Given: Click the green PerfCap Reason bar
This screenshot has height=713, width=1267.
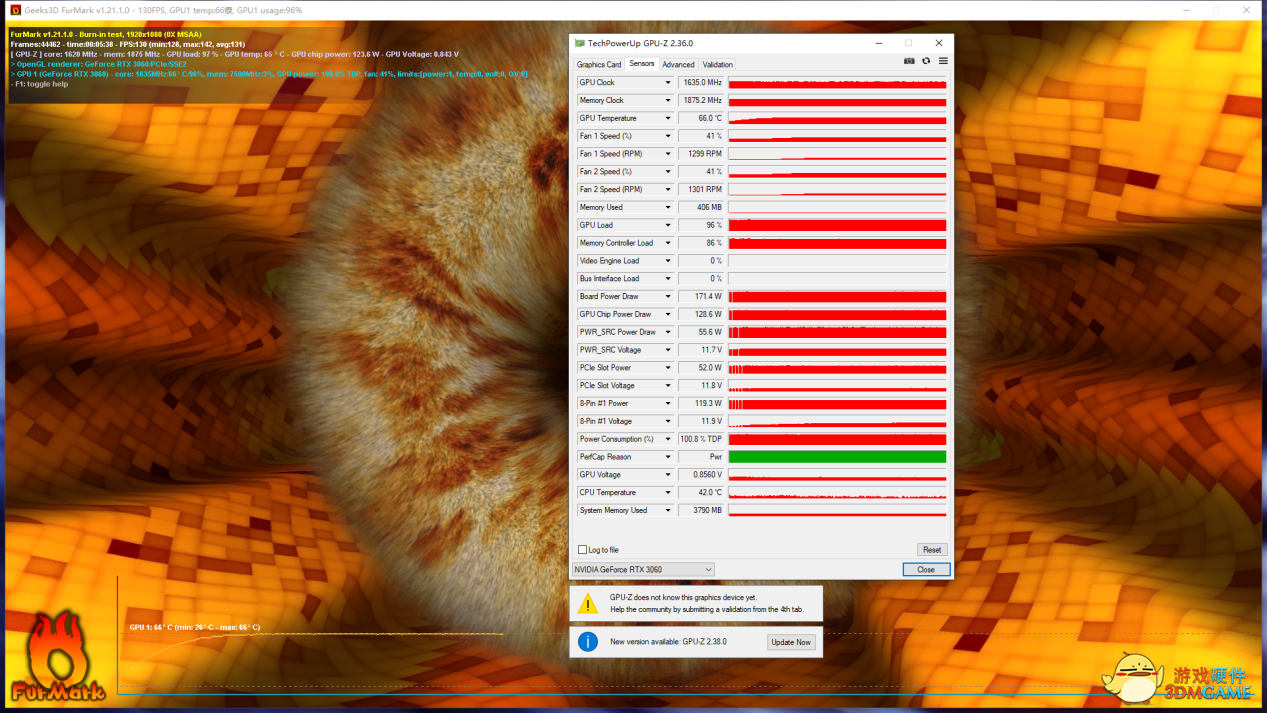Looking at the screenshot, I should coord(837,457).
